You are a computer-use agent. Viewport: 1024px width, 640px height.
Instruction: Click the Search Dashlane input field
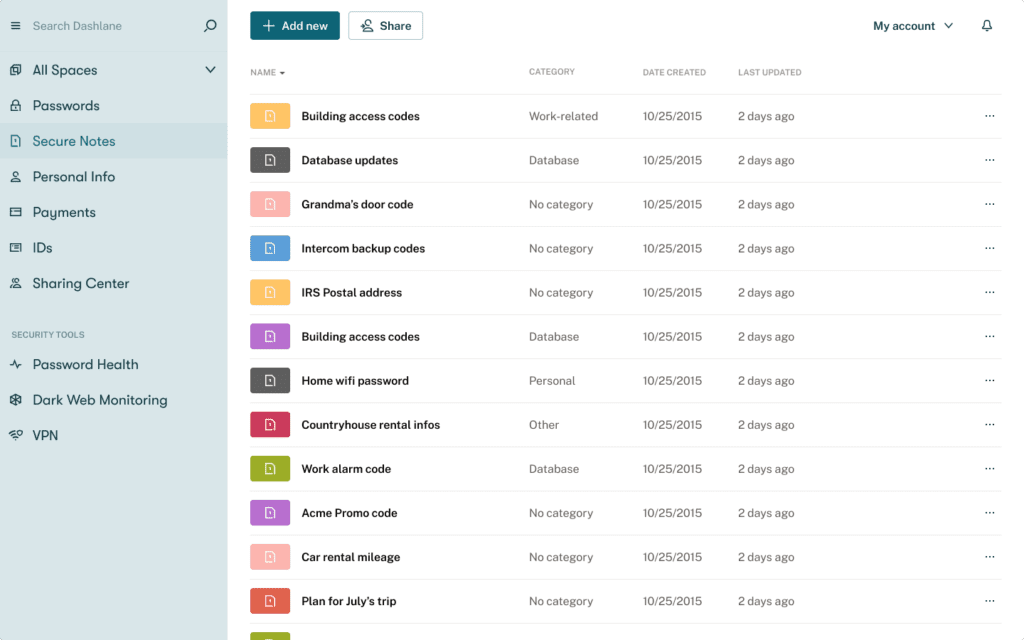pos(110,25)
